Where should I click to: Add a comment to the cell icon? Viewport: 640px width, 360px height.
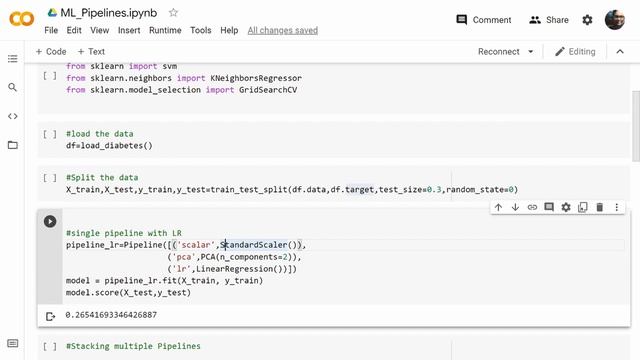point(549,207)
